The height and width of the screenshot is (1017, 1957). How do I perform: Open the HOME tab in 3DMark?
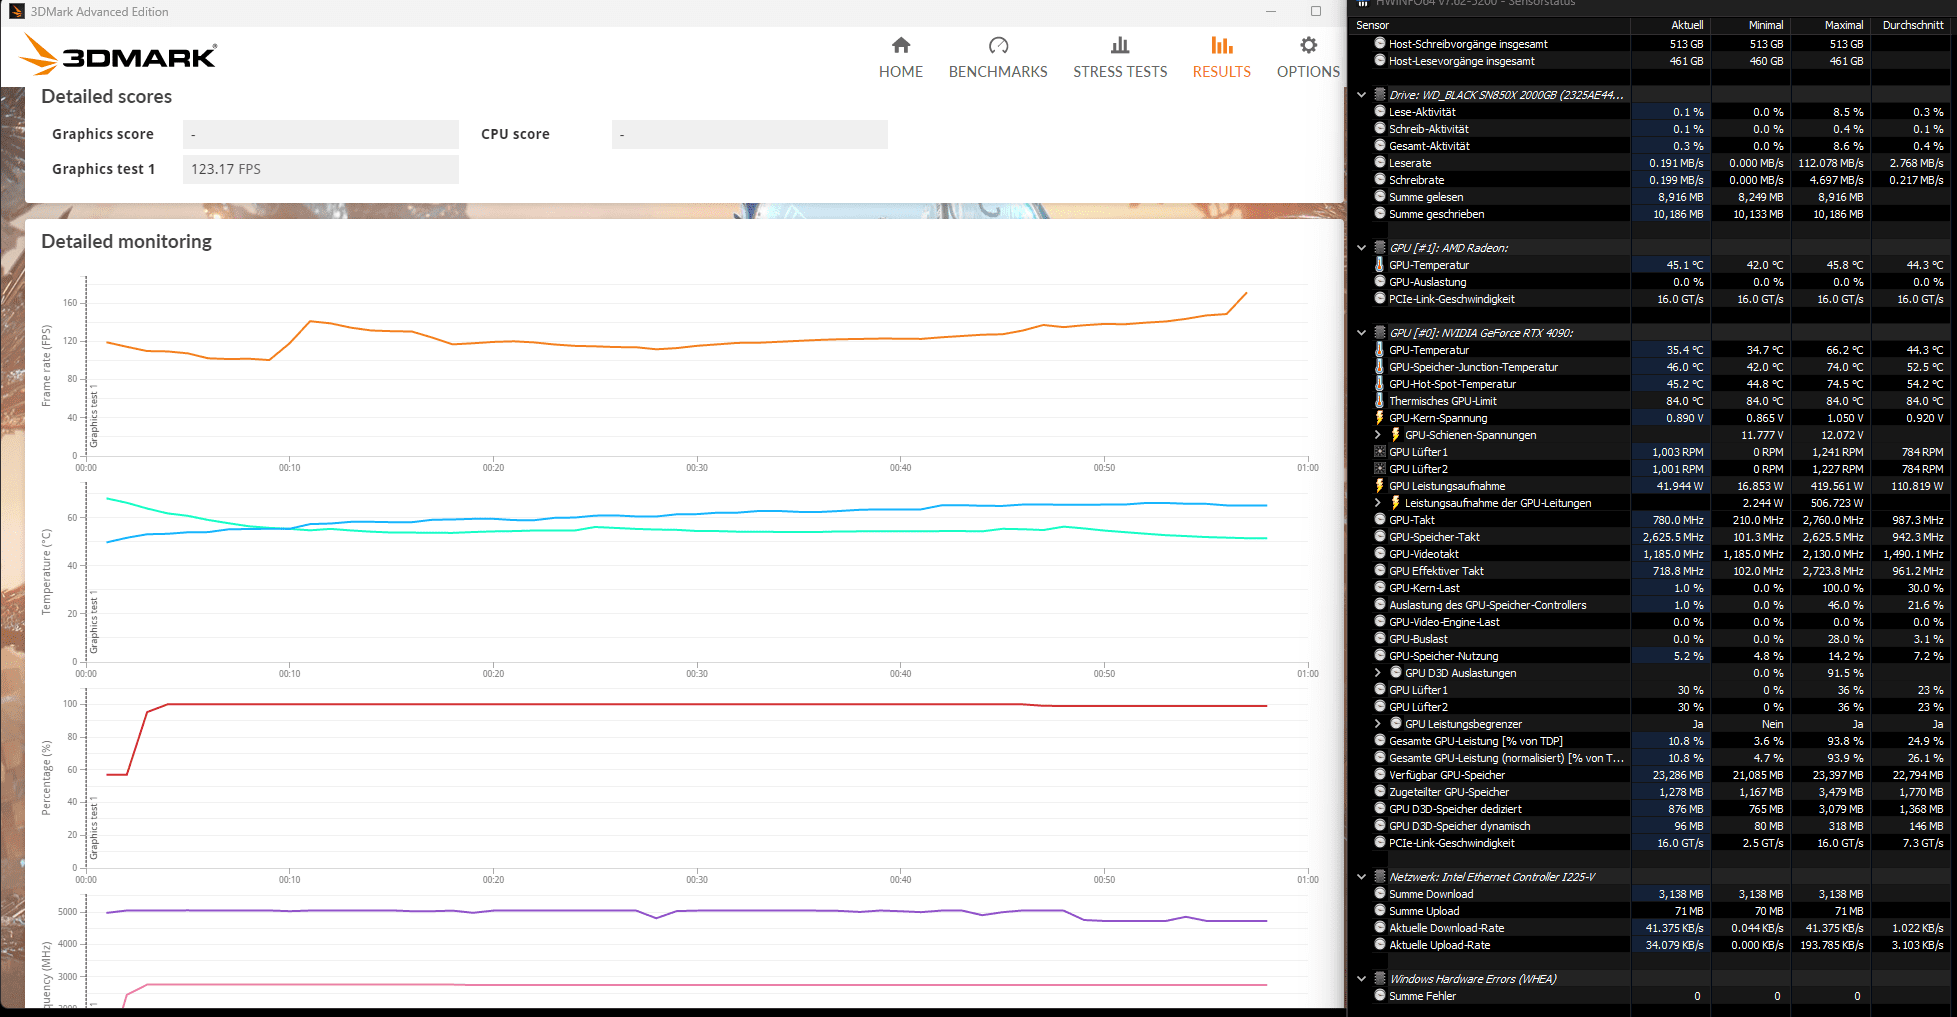[x=900, y=58]
